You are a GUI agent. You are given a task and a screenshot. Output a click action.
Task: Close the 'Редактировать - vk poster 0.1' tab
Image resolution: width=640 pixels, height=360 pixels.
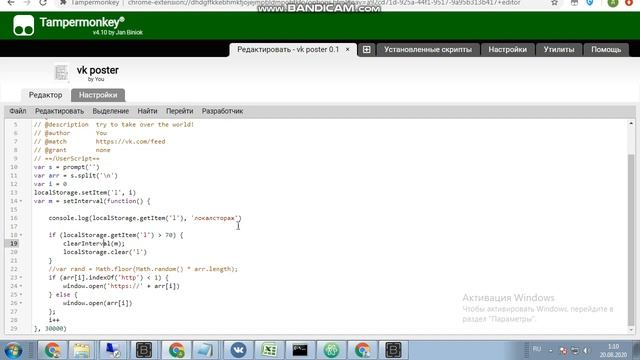[347, 49]
